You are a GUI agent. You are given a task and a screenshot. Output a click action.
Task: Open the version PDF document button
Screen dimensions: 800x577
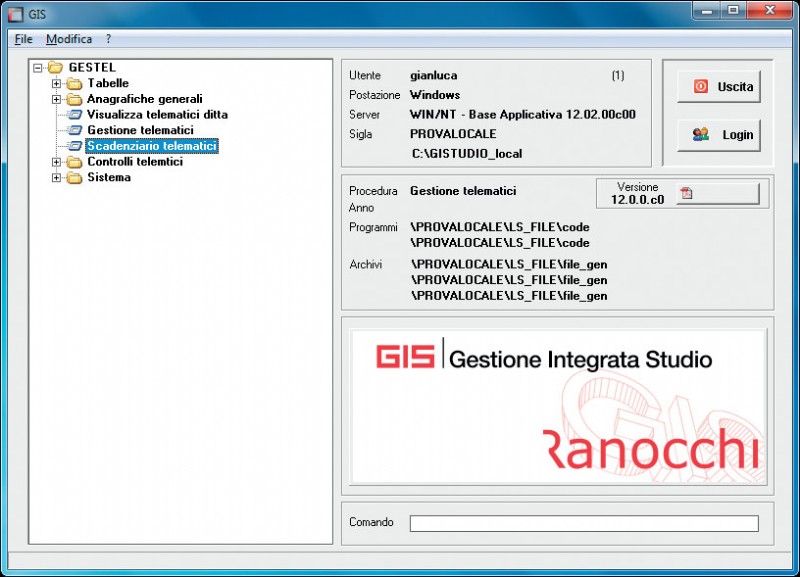[x=718, y=194]
